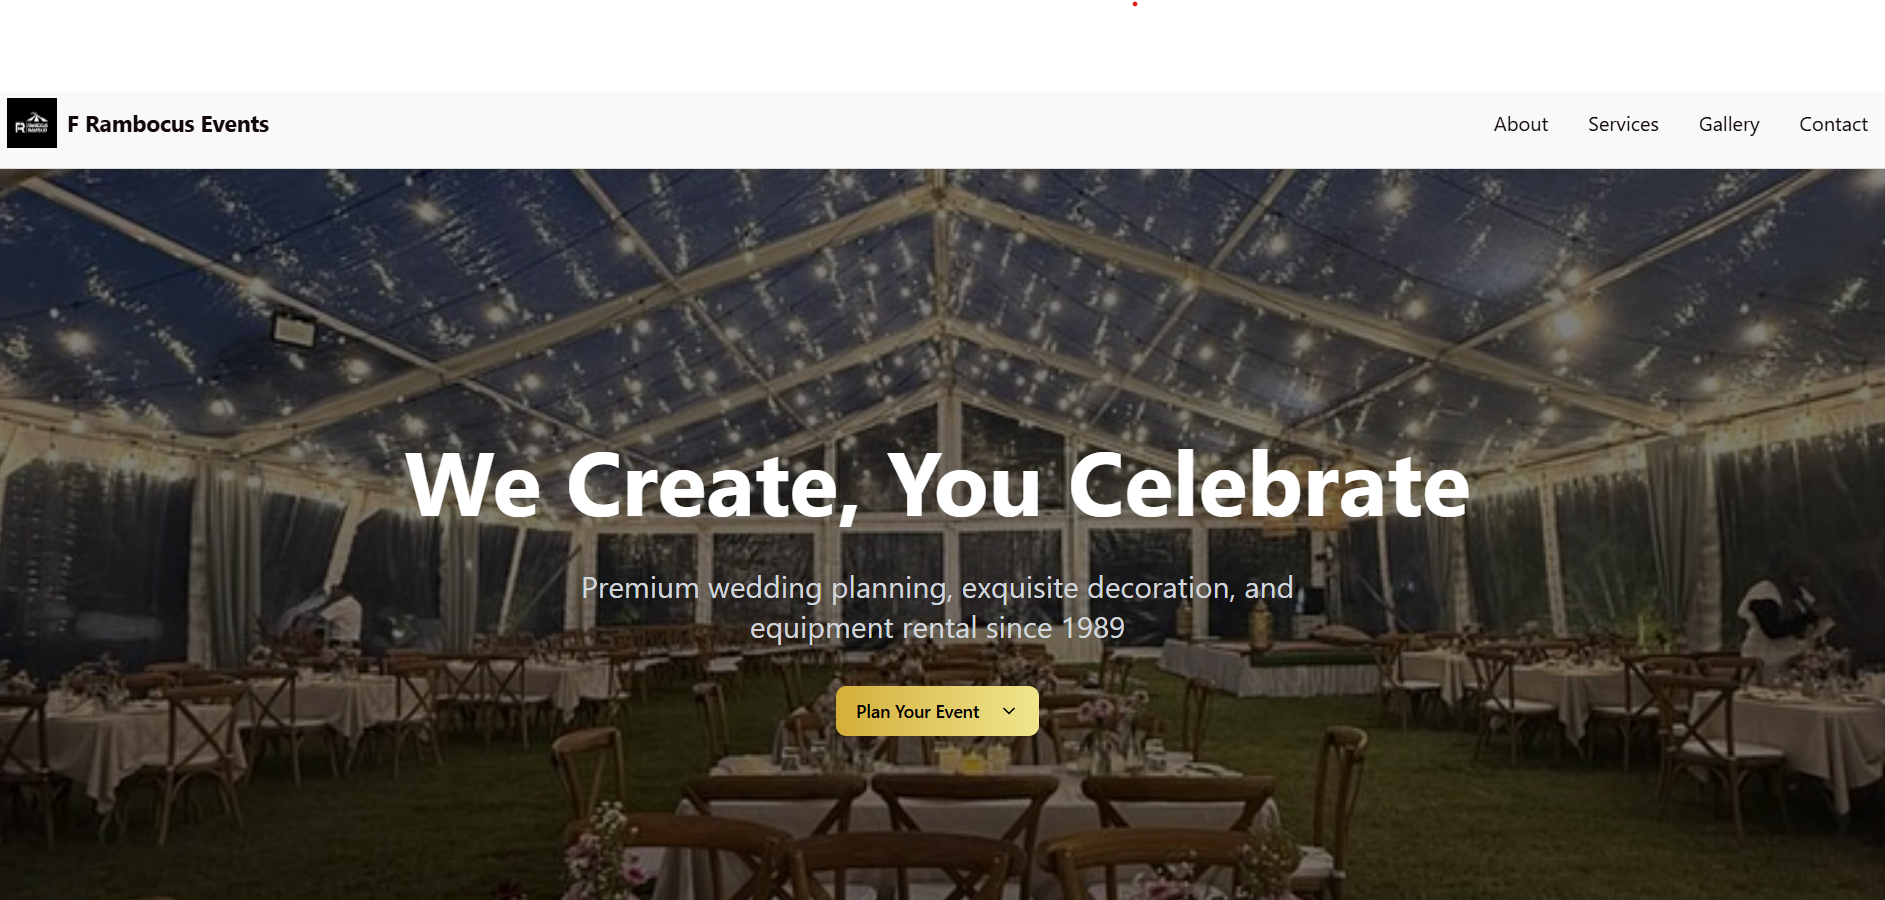
Task: Click the small red dot above the header
Action: click(x=1134, y=4)
